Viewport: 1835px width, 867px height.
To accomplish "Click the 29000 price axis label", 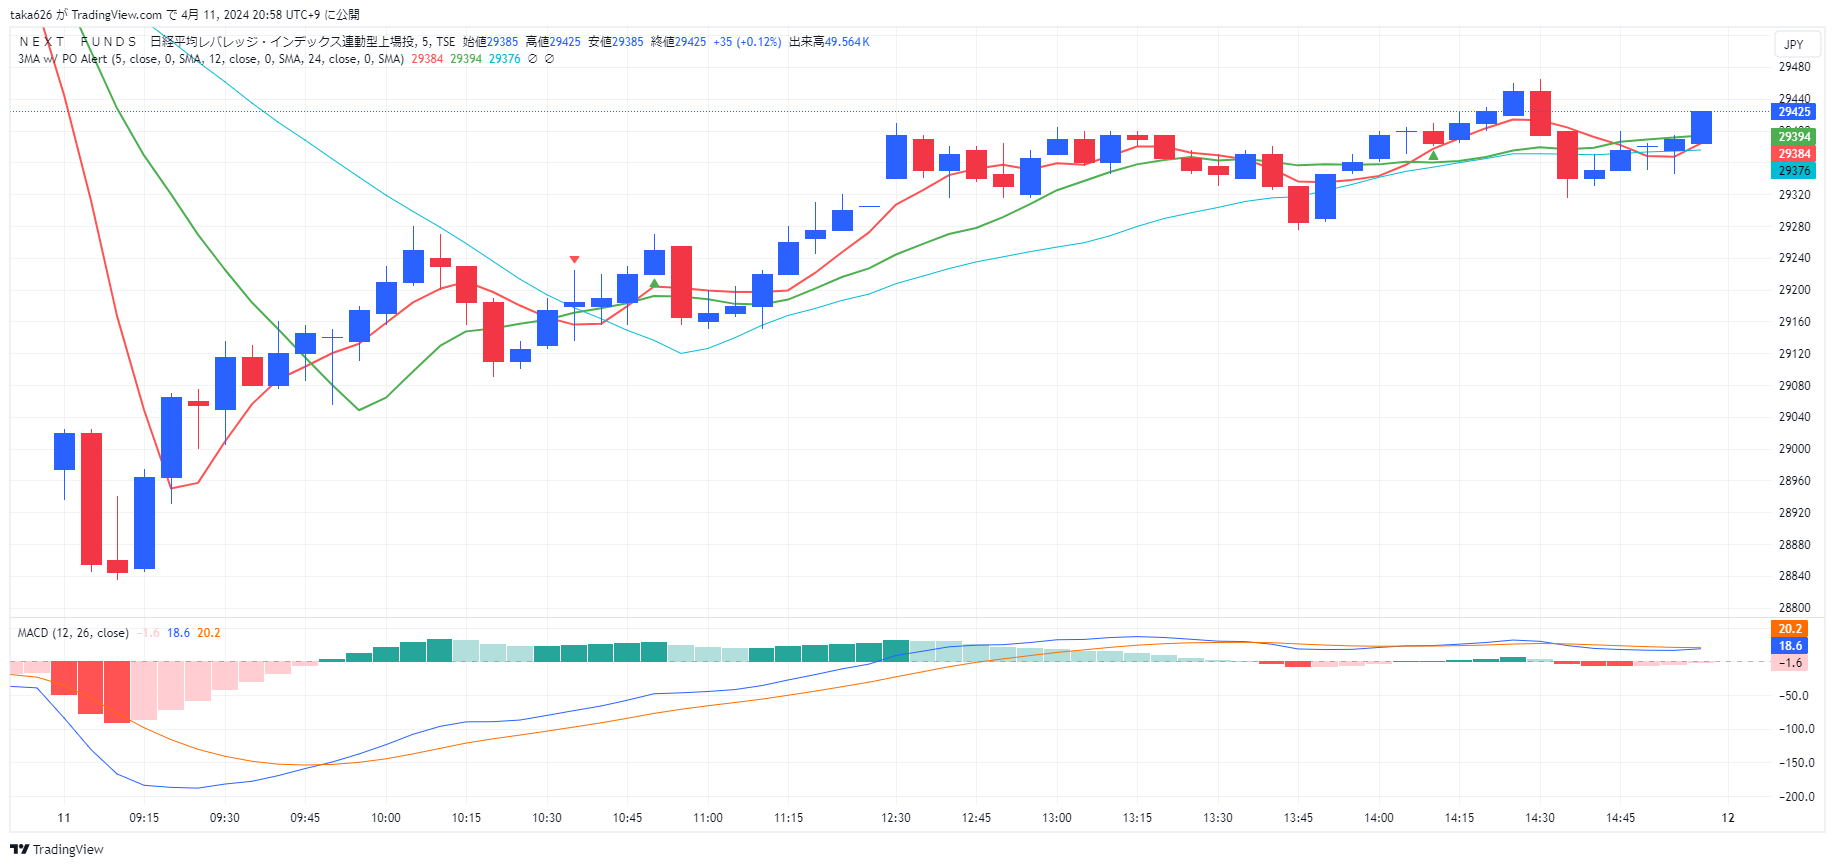I will coord(1794,449).
